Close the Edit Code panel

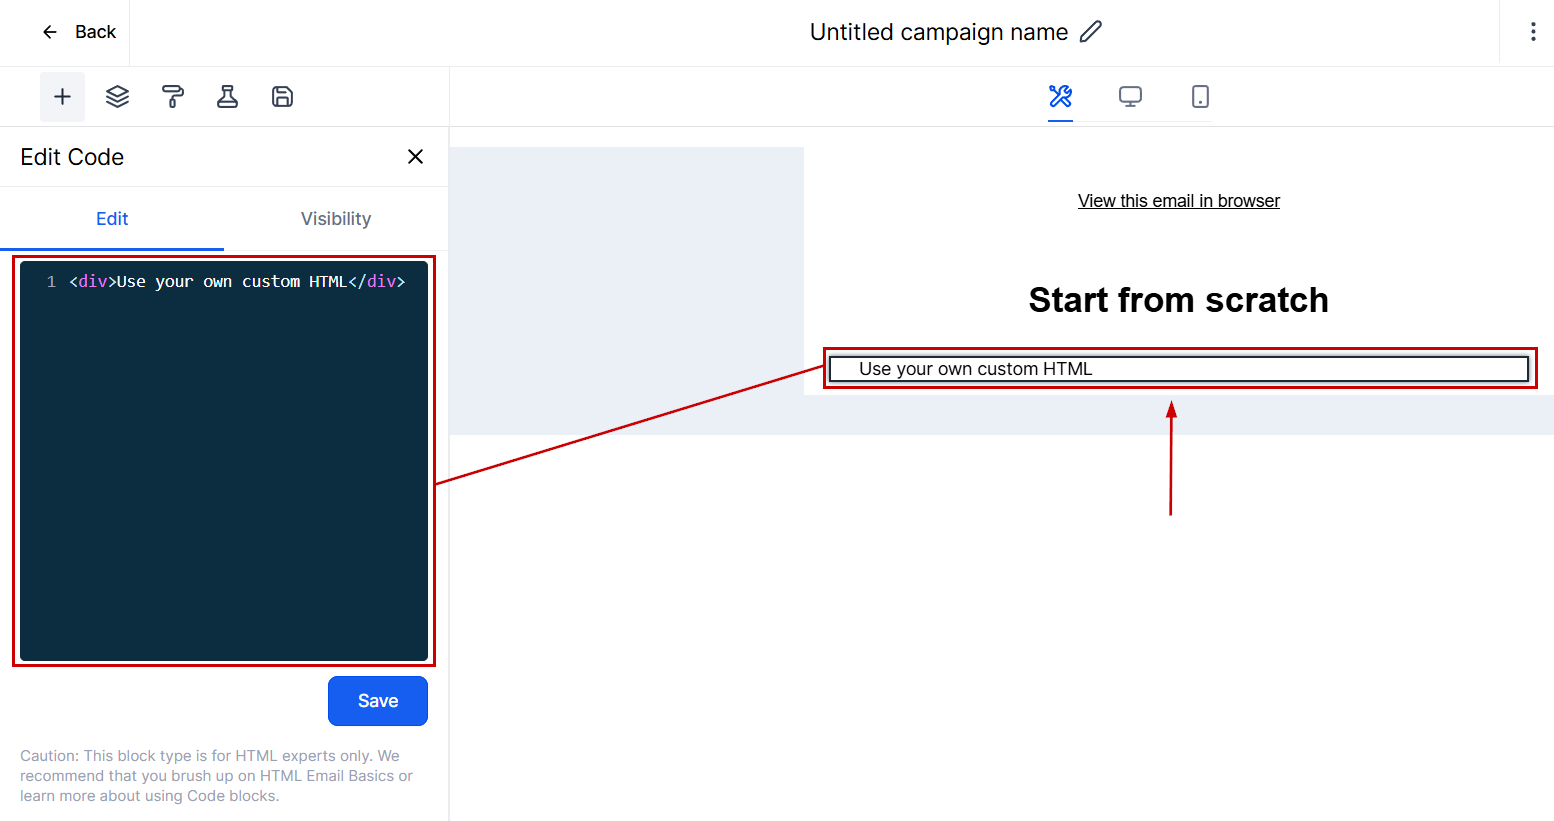click(x=415, y=157)
